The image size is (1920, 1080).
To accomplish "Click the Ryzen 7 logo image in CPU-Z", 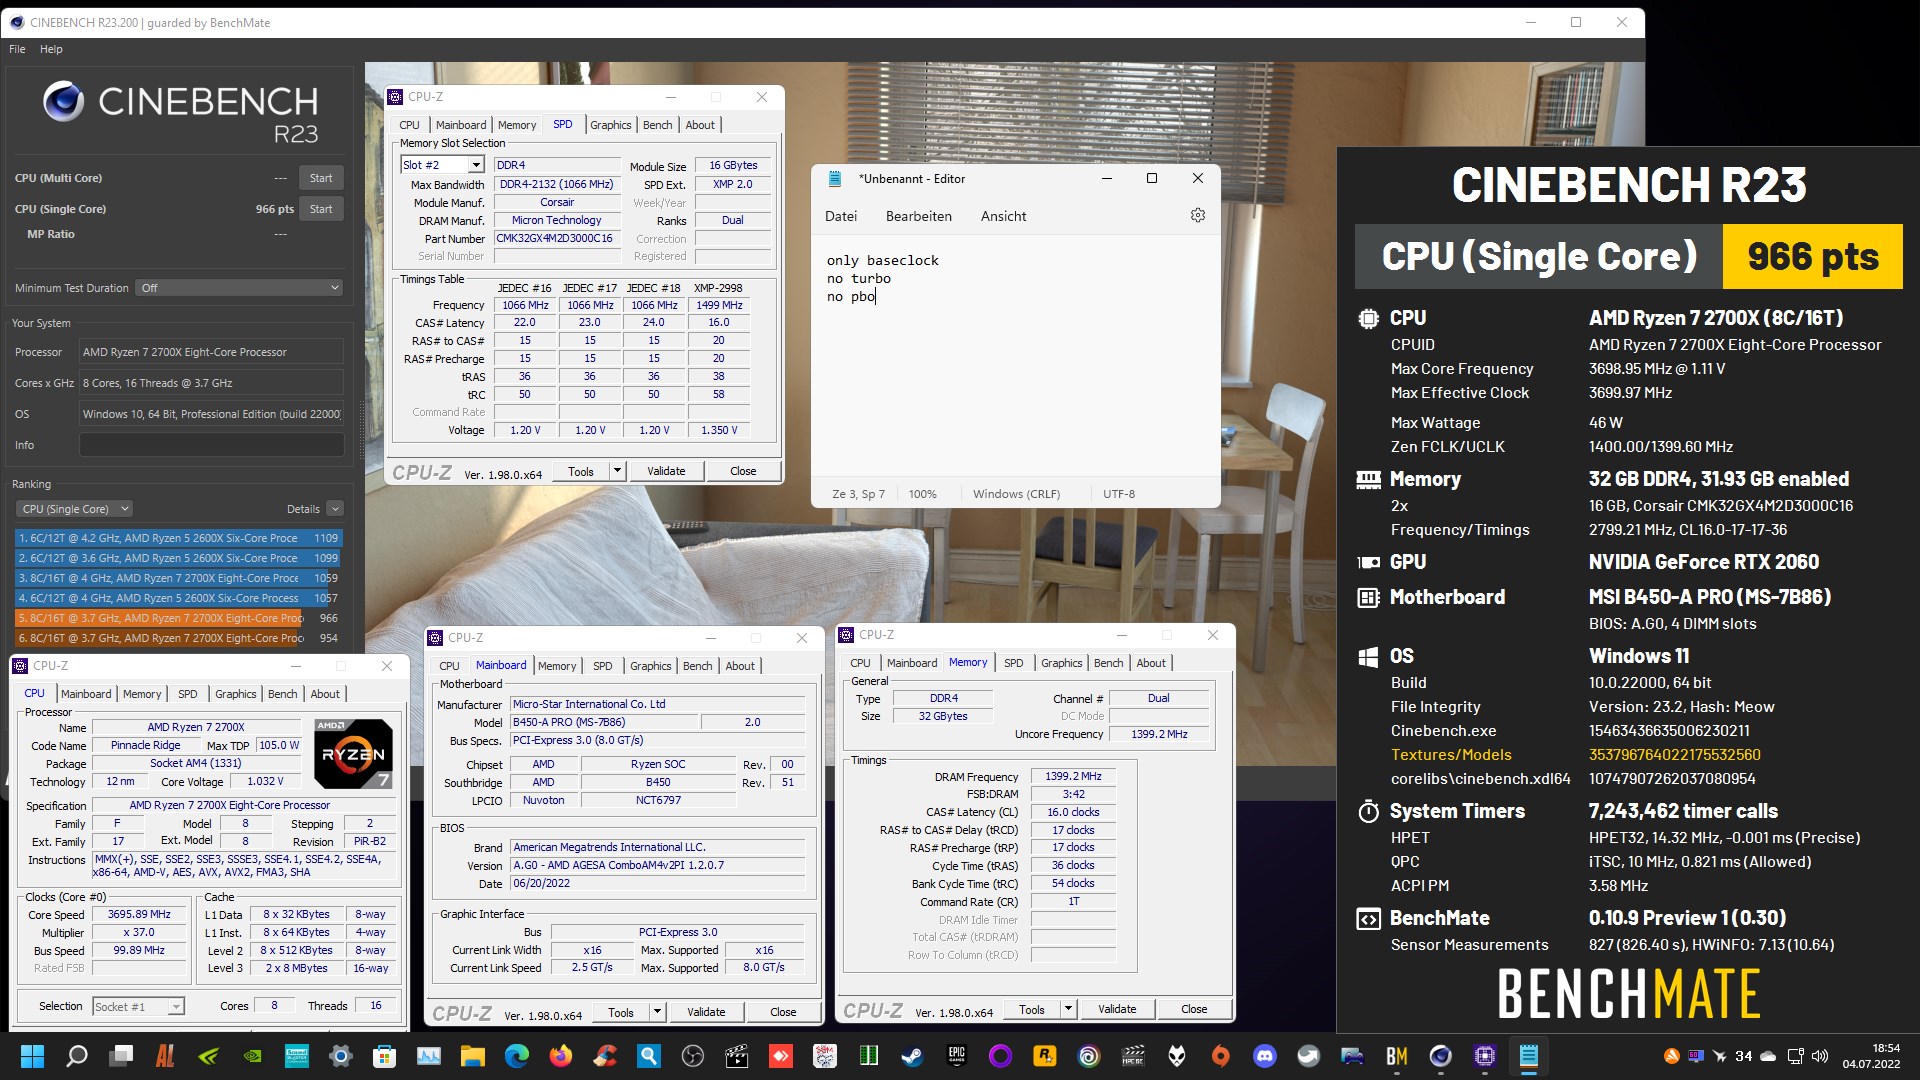I will 353,753.
